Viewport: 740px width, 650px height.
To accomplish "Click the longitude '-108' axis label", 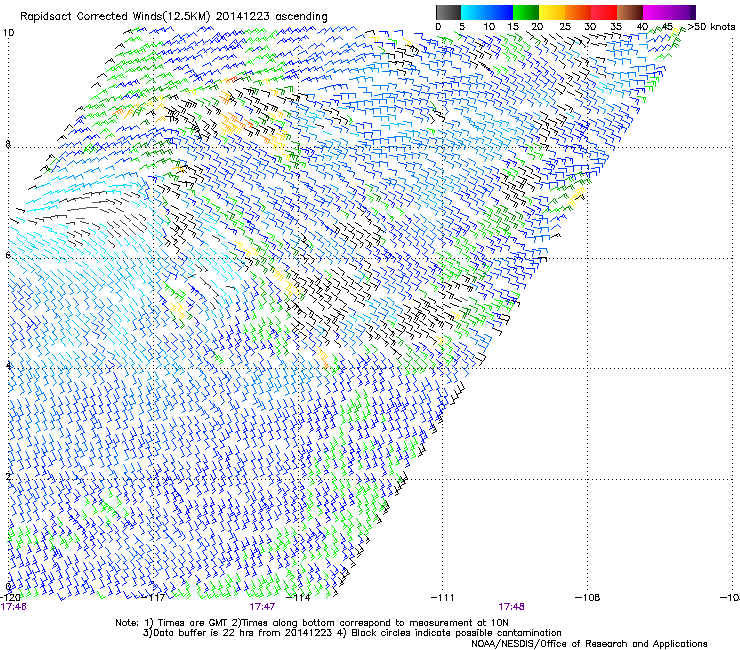I will click(x=588, y=597).
